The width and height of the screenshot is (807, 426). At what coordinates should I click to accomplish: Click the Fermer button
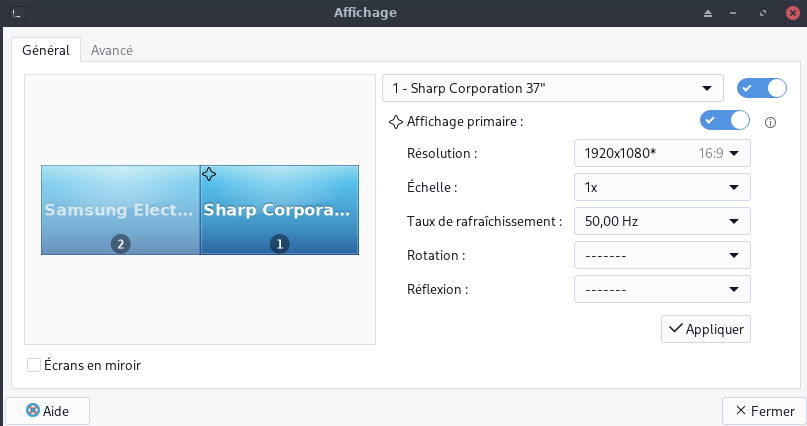[764, 410]
